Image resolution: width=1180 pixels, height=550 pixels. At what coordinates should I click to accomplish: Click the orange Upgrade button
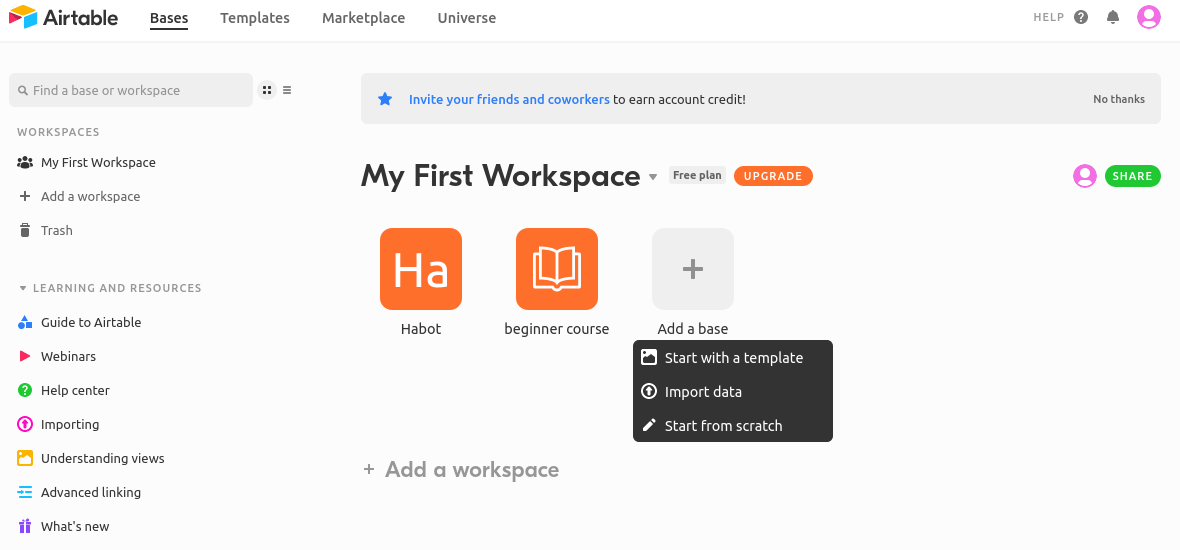click(773, 176)
